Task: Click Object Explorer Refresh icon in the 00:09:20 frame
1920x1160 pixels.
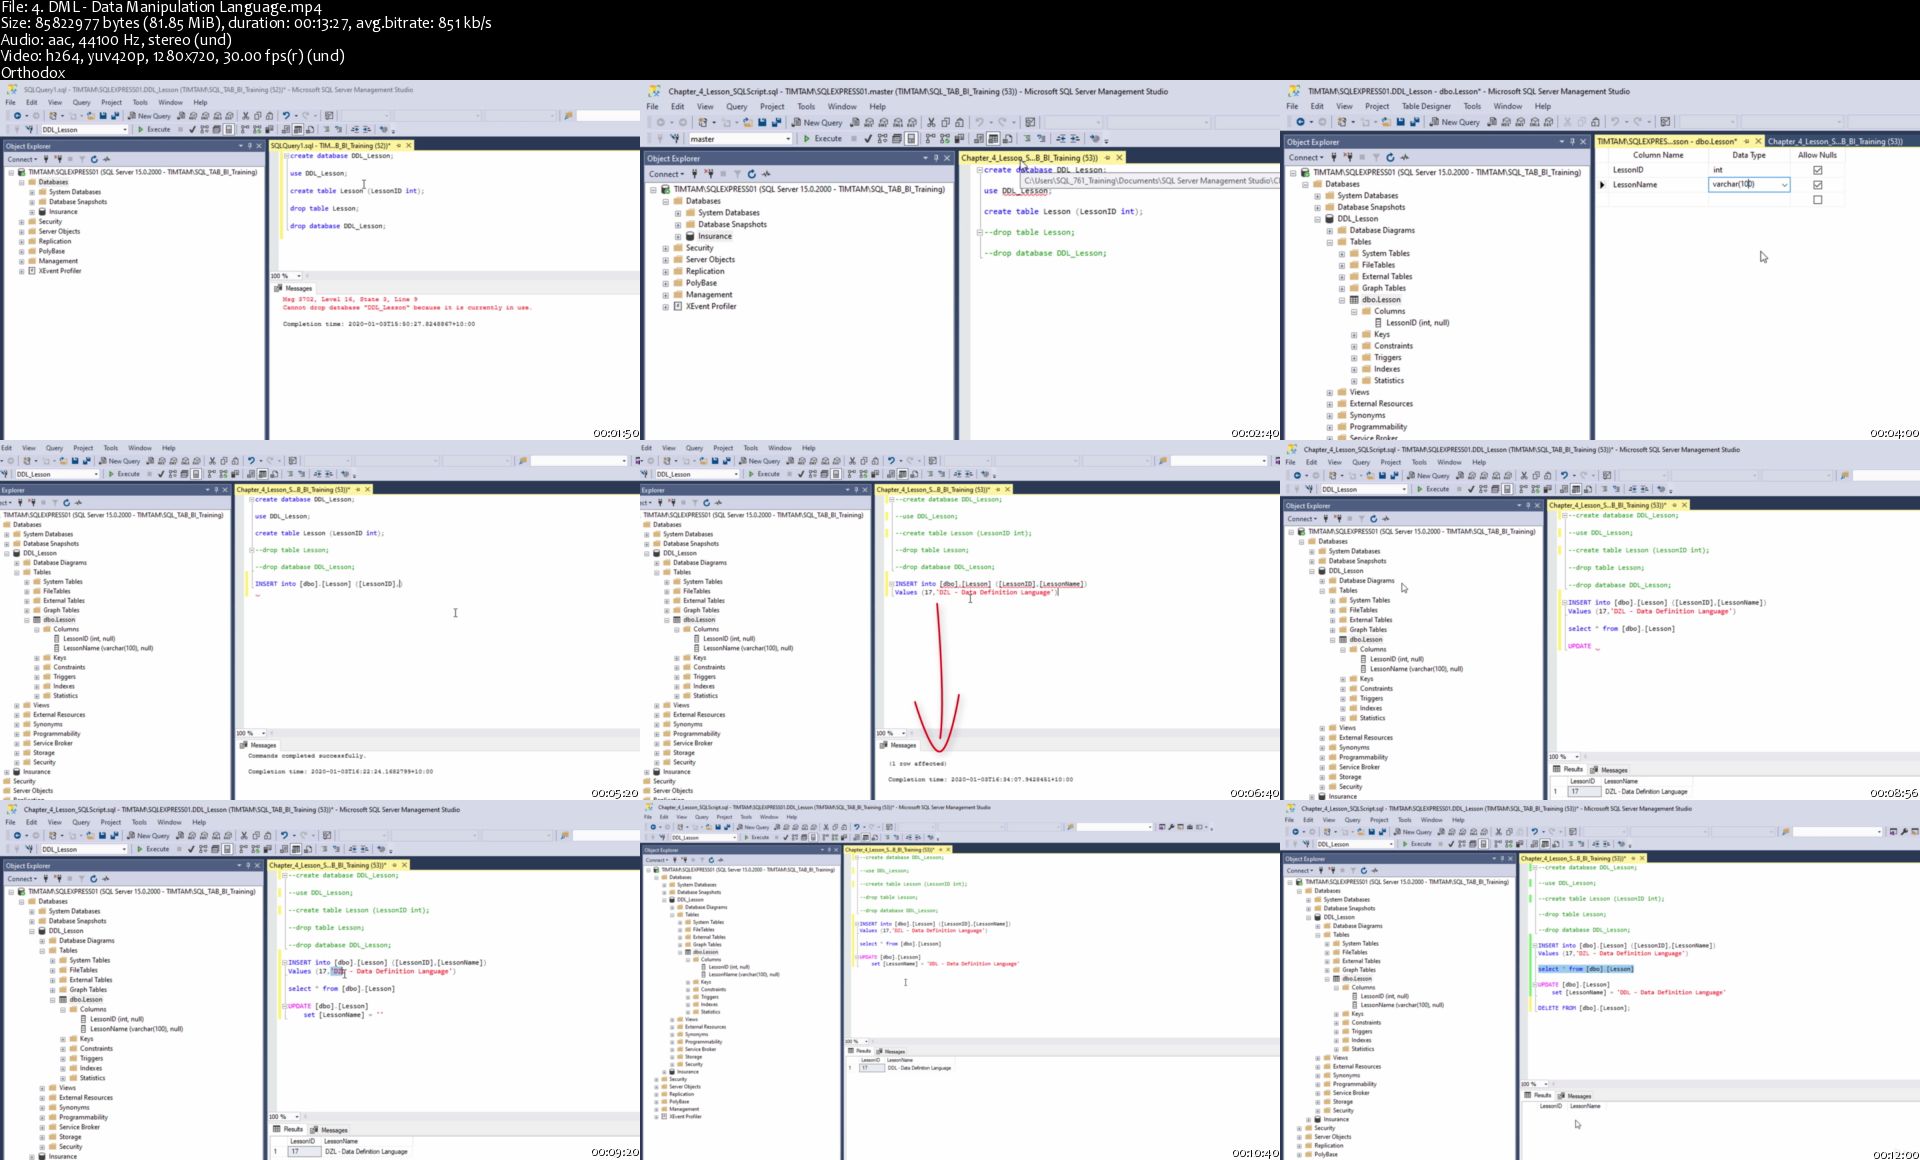Action: click(94, 879)
